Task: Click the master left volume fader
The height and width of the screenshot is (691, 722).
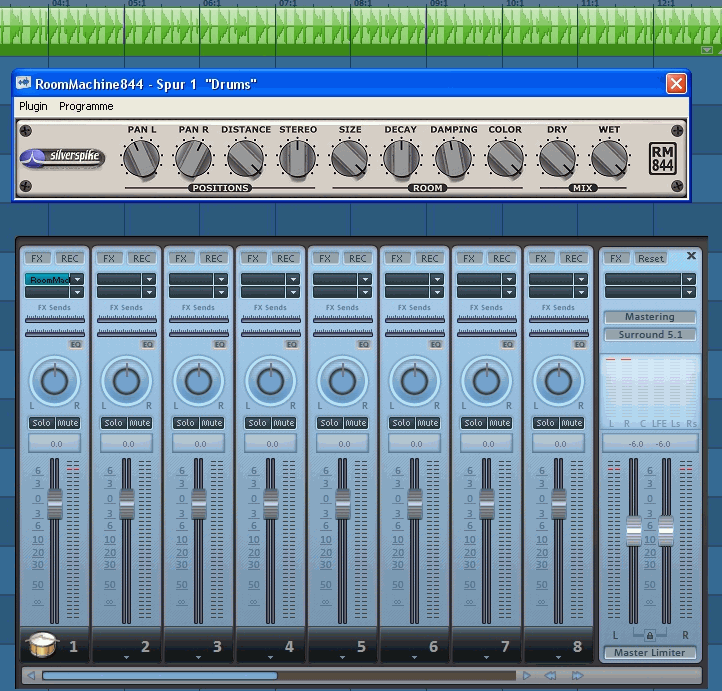Action: coord(634,531)
